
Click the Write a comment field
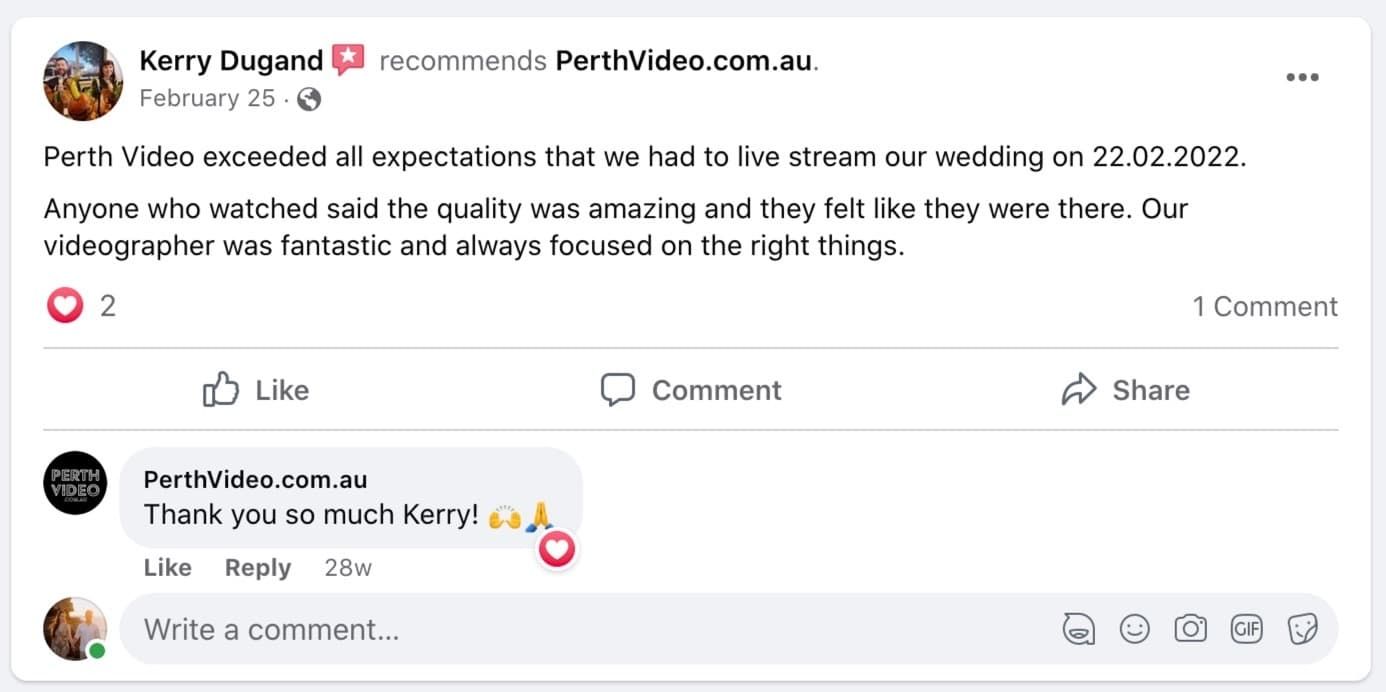pos(590,629)
